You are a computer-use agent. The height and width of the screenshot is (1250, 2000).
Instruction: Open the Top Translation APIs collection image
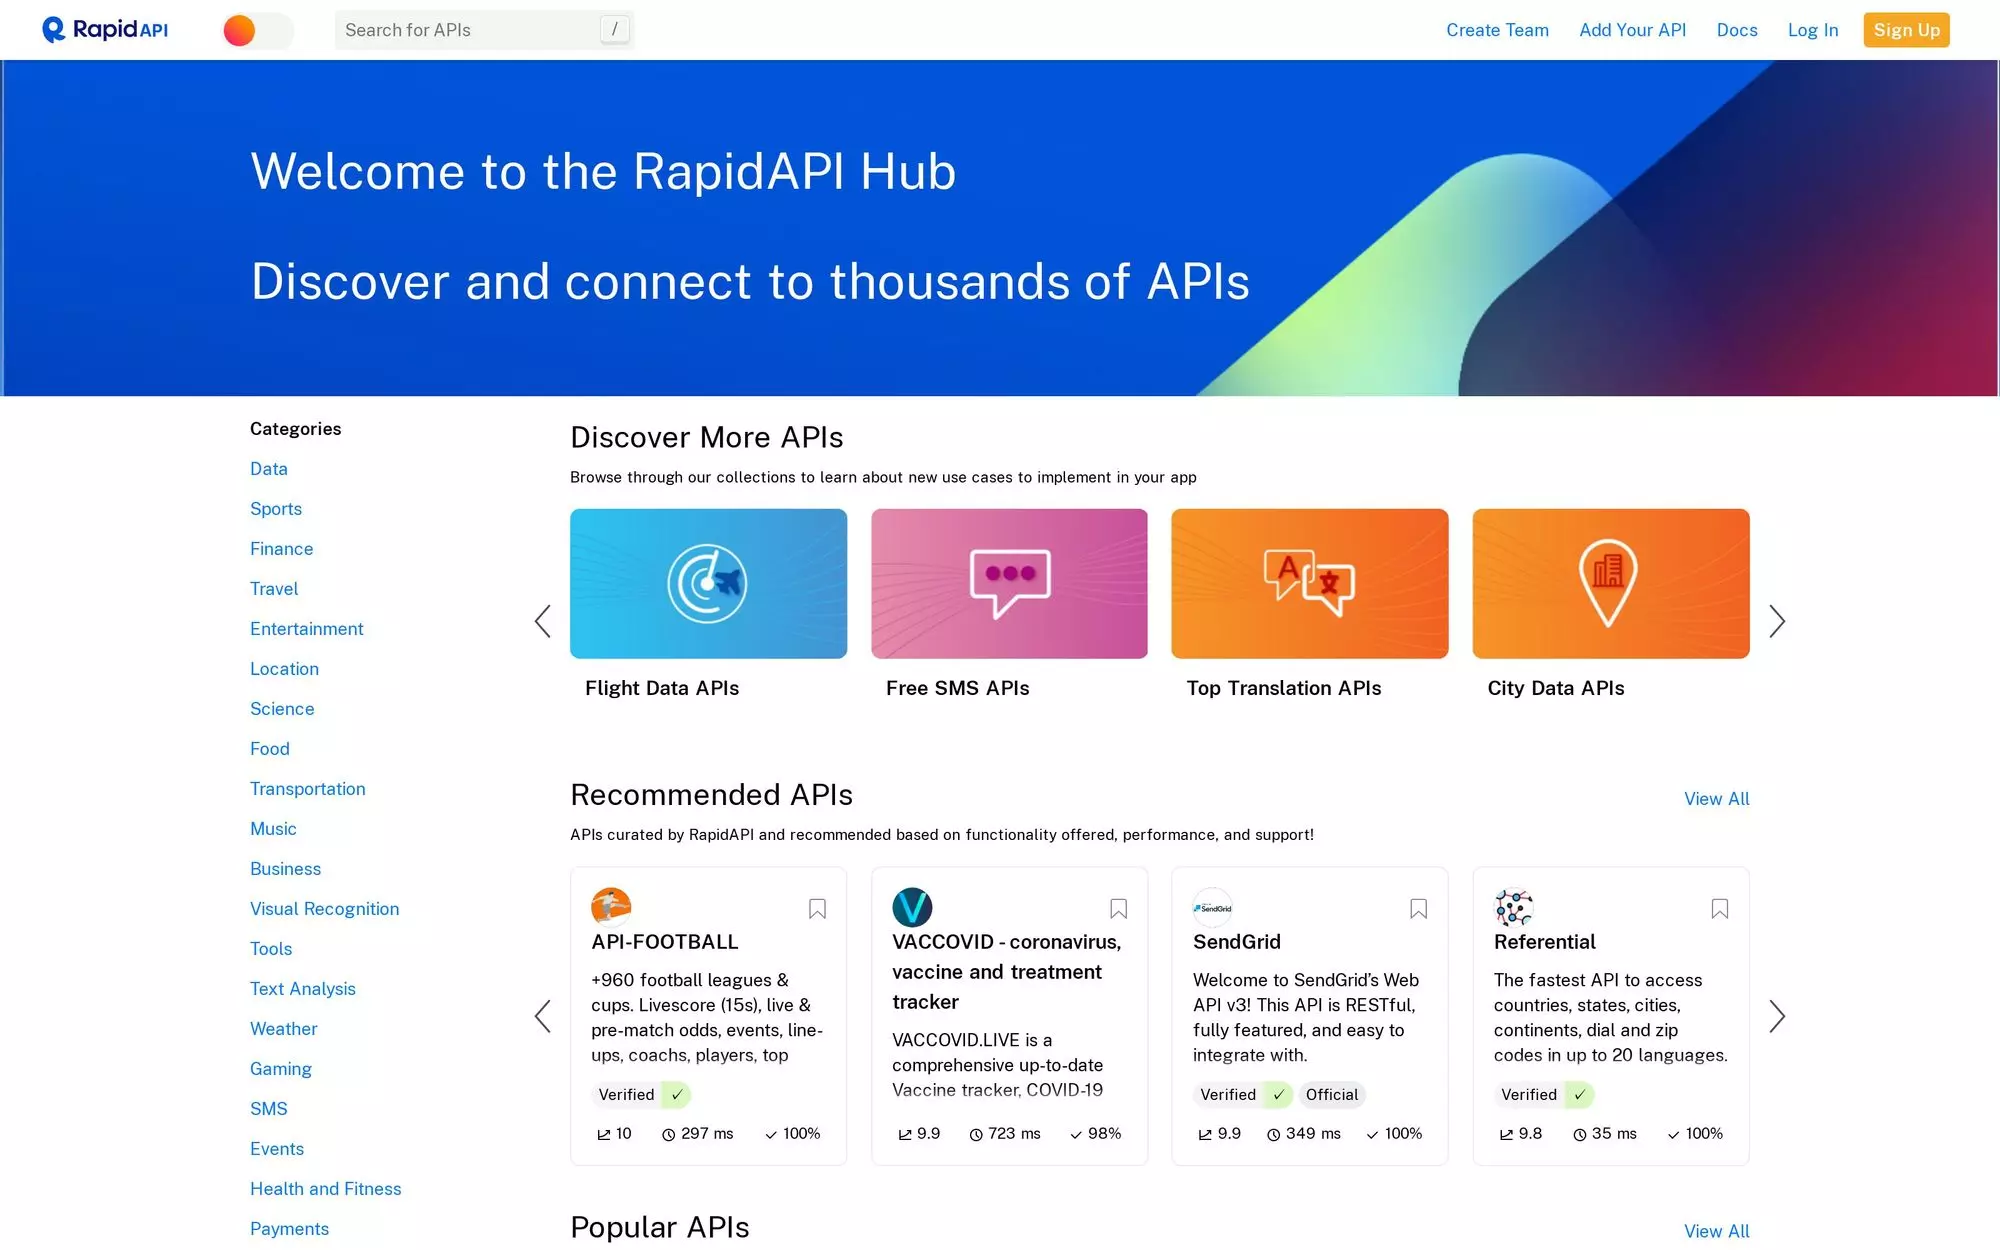(x=1309, y=583)
